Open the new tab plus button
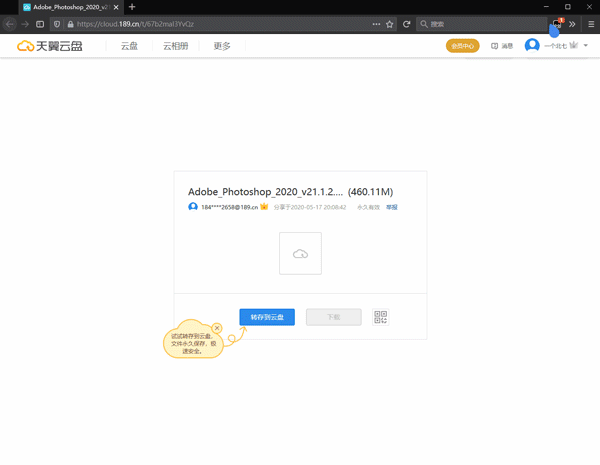600x465 pixels. pyautogui.click(x=132, y=7)
